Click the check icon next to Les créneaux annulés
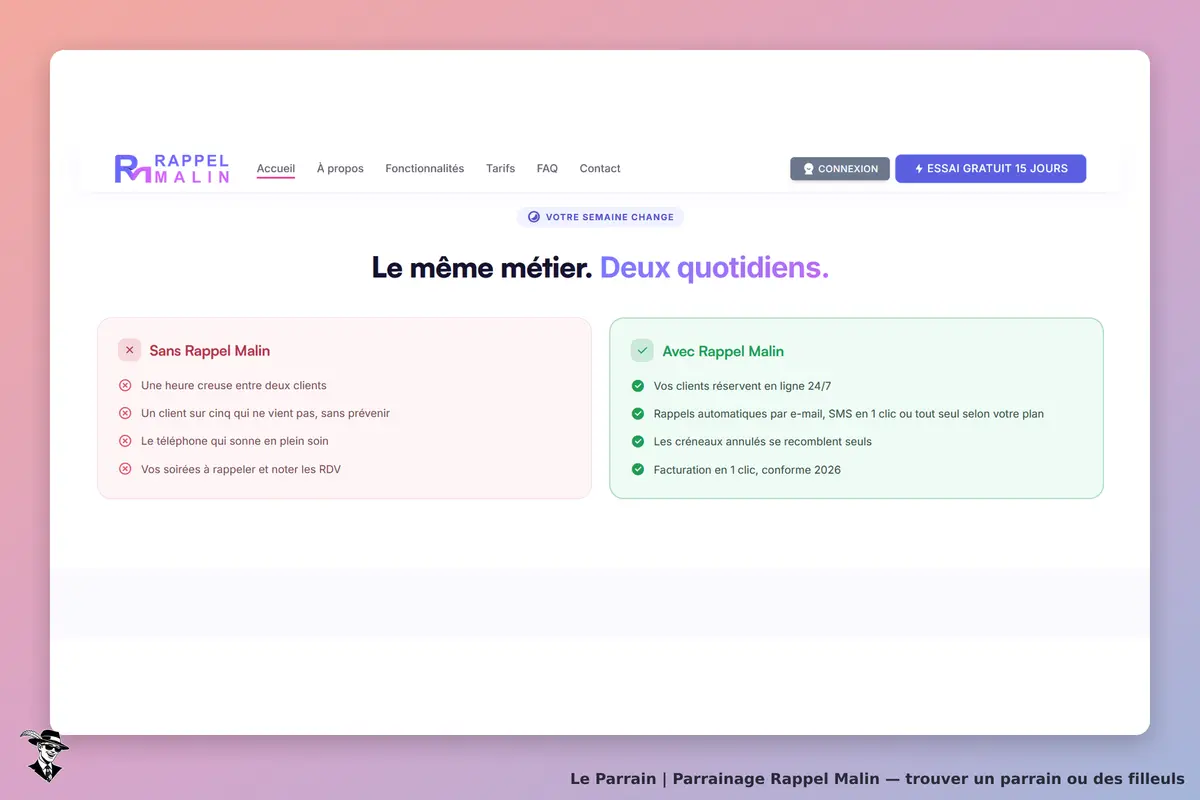The height and width of the screenshot is (800, 1200). pyautogui.click(x=638, y=441)
